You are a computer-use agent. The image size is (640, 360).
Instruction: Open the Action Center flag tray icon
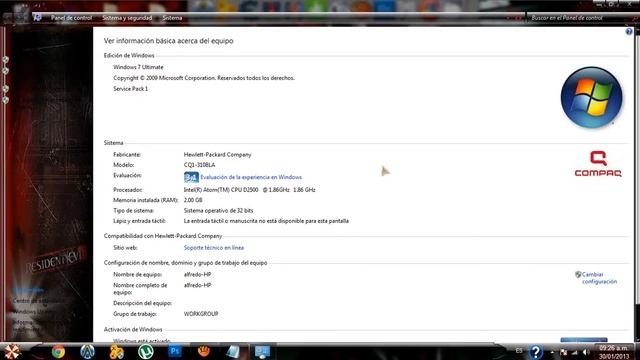pos(564,352)
